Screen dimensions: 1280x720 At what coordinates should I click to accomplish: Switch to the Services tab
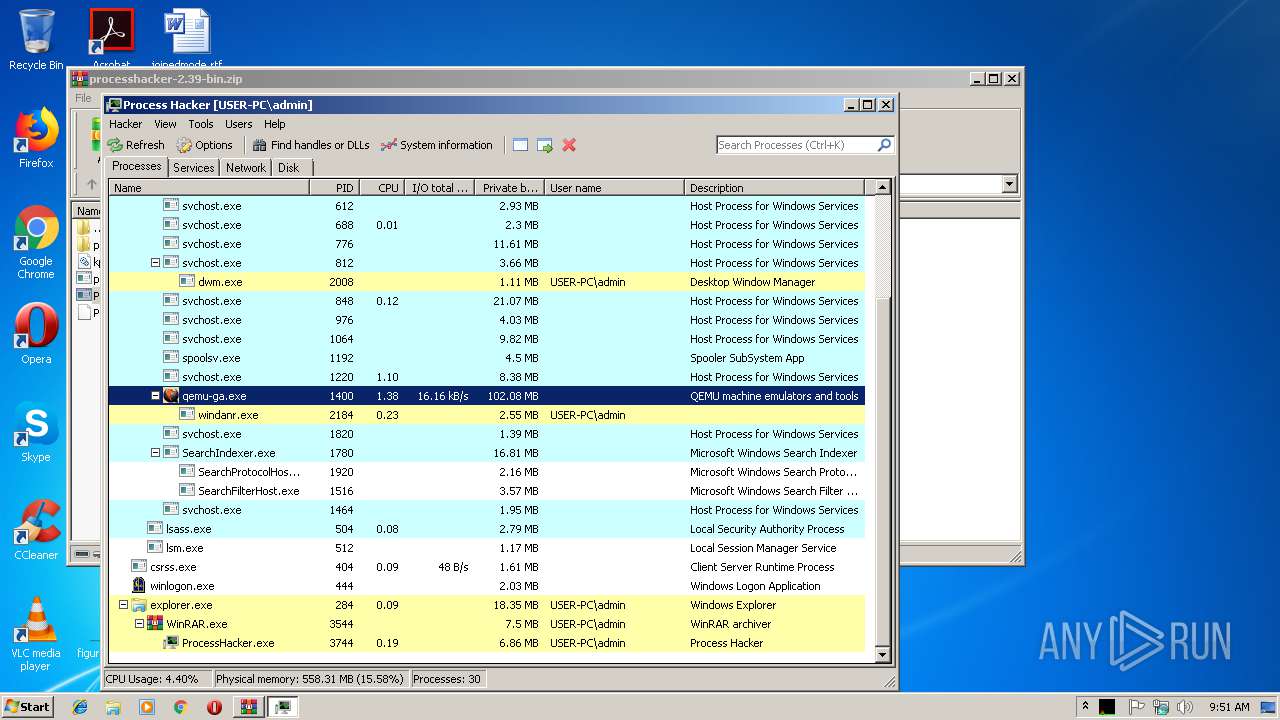point(193,168)
